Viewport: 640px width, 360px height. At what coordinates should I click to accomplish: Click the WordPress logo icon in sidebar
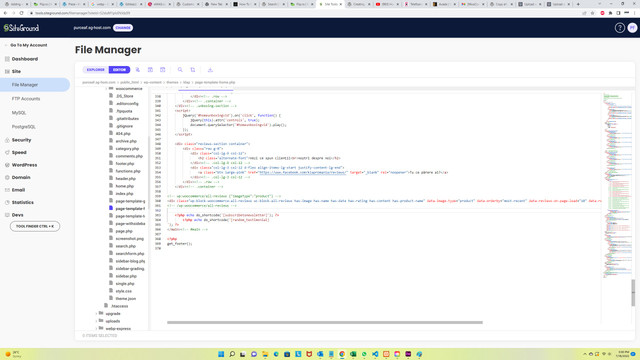point(7,165)
